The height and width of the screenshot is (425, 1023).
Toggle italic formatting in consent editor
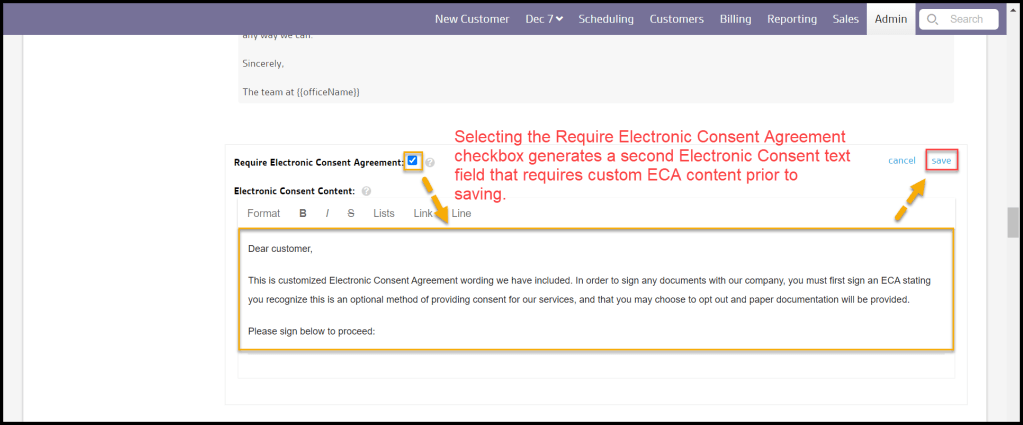(x=327, y=213)
